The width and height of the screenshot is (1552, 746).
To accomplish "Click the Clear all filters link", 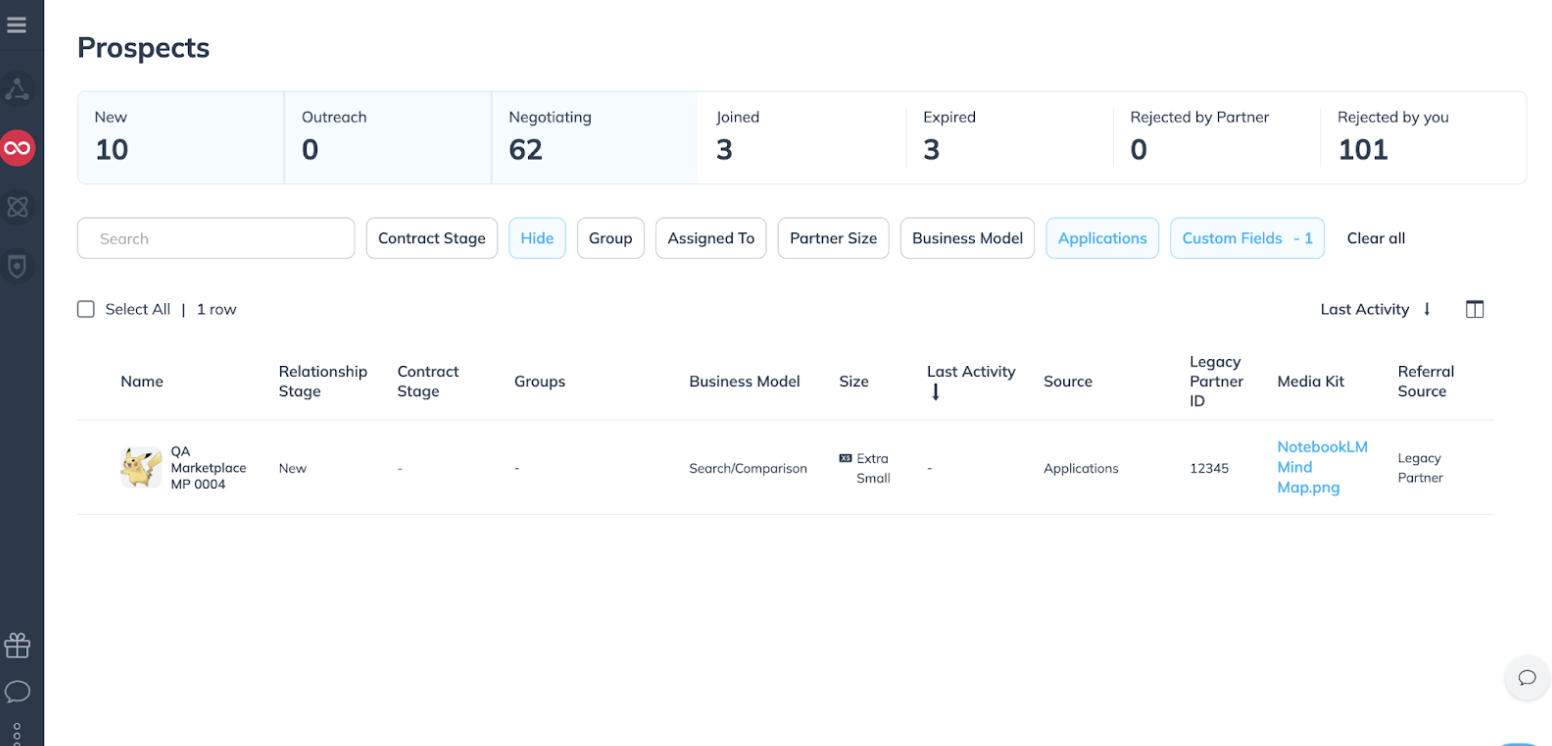I will (1375, 238).
